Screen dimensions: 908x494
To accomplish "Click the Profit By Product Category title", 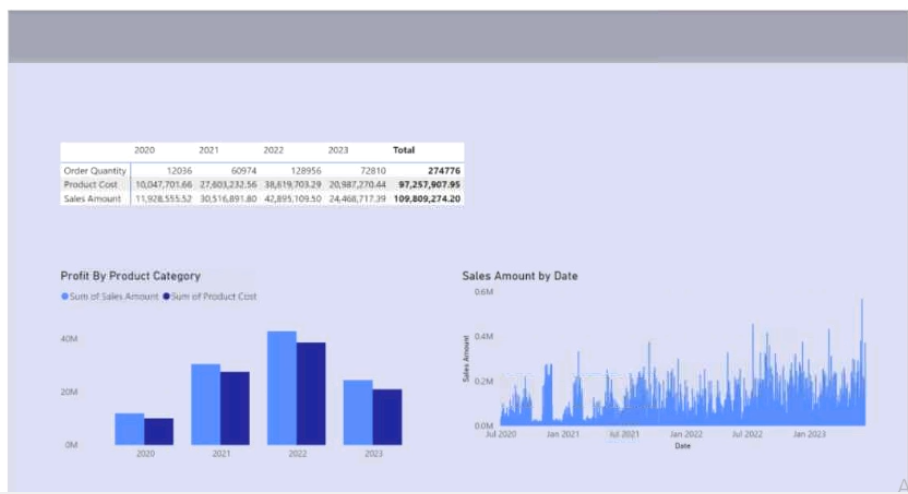I will click(130, 276).
